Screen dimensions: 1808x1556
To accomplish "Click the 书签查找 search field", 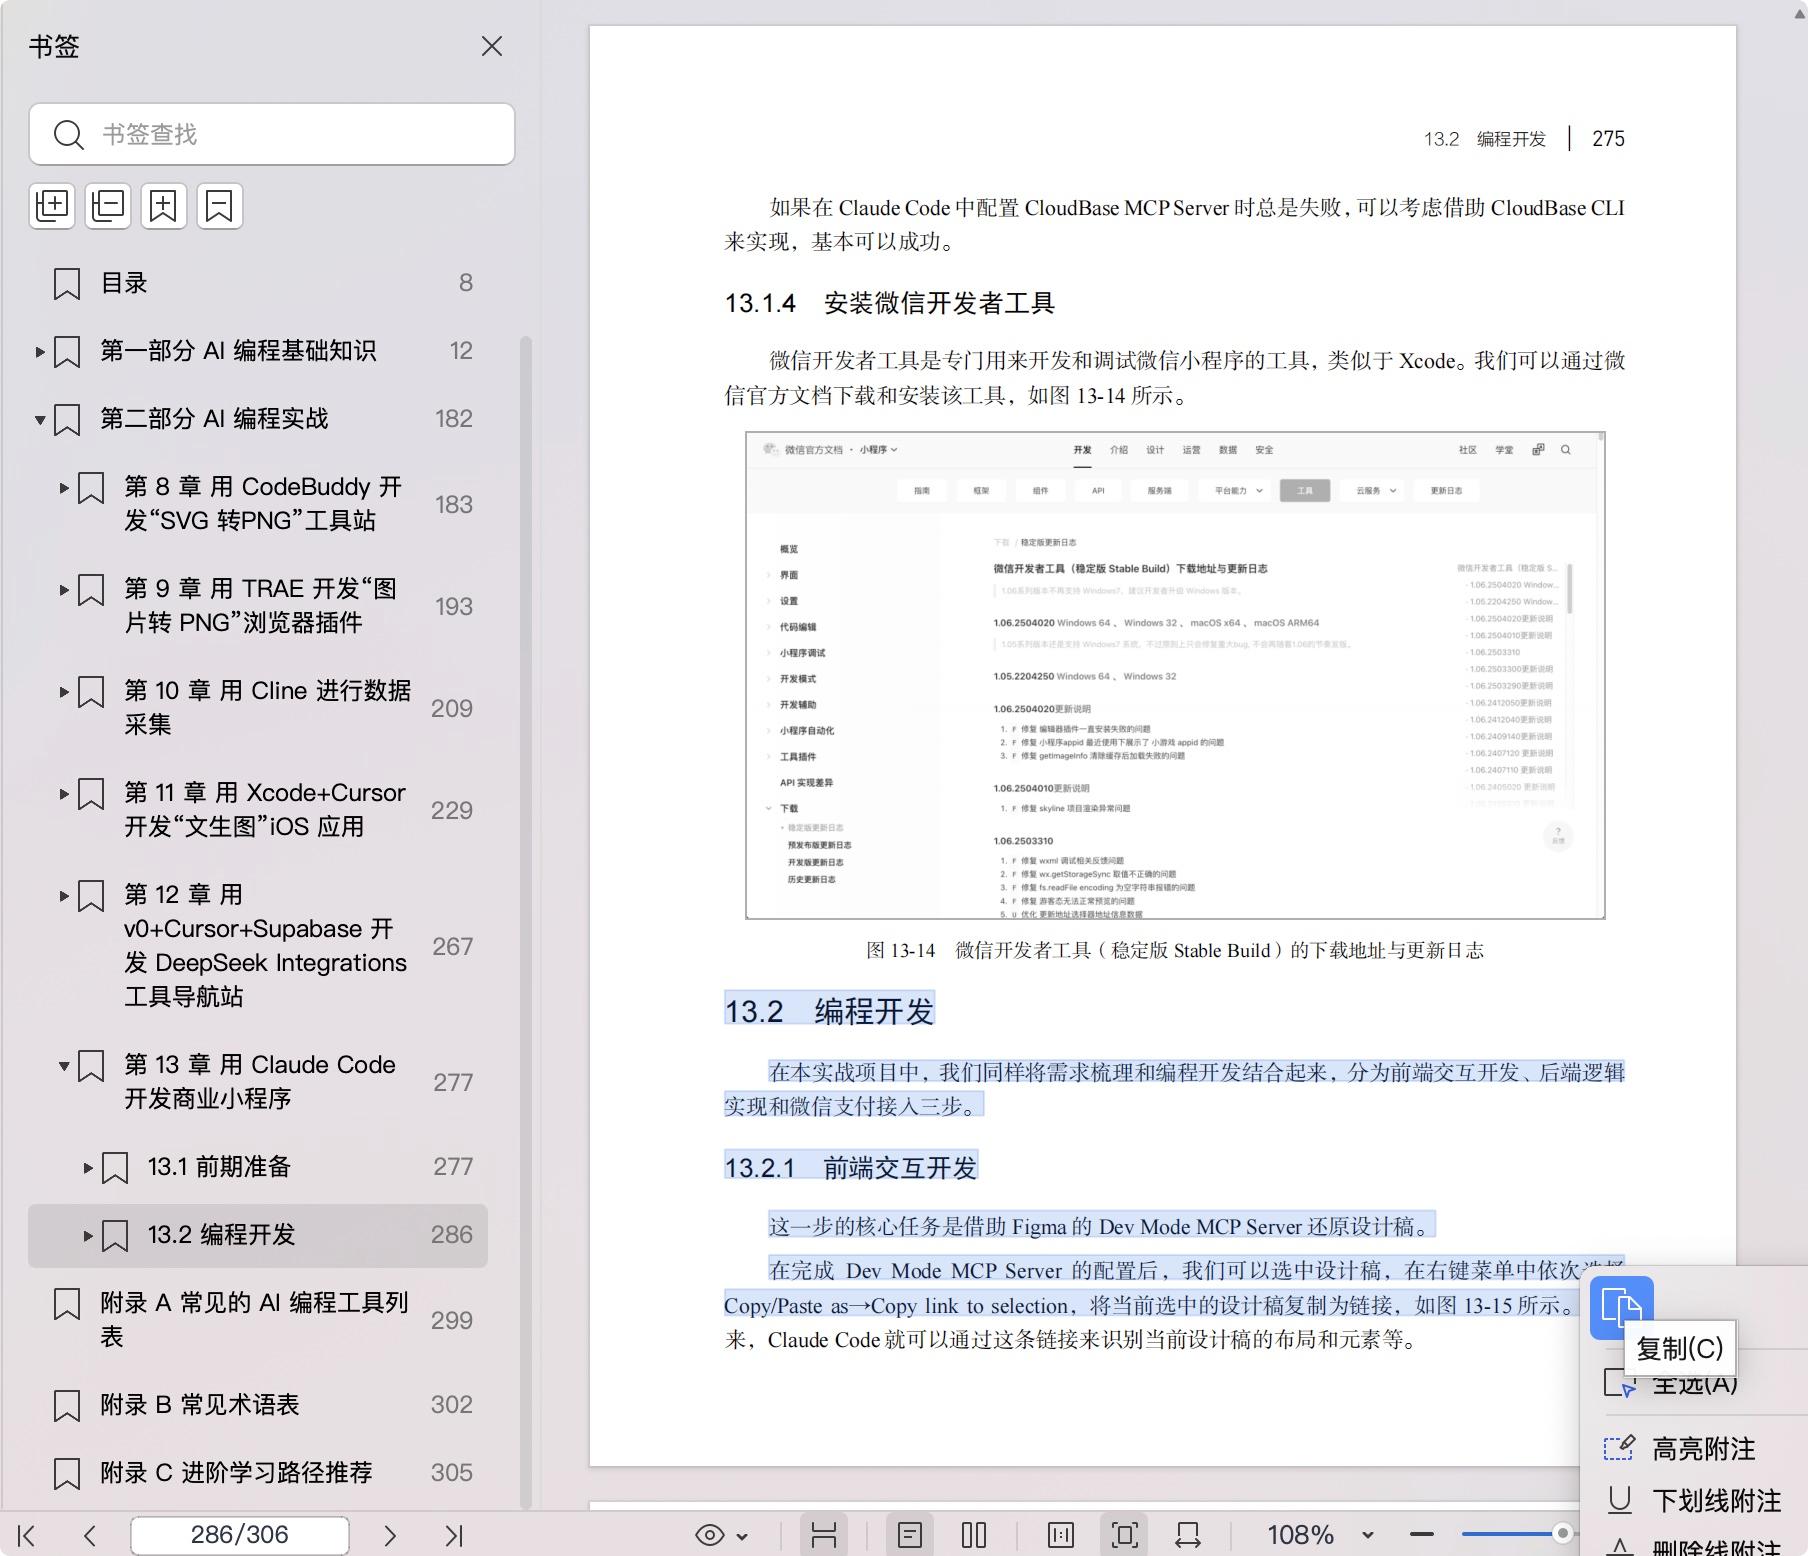I will pos(272,134).
